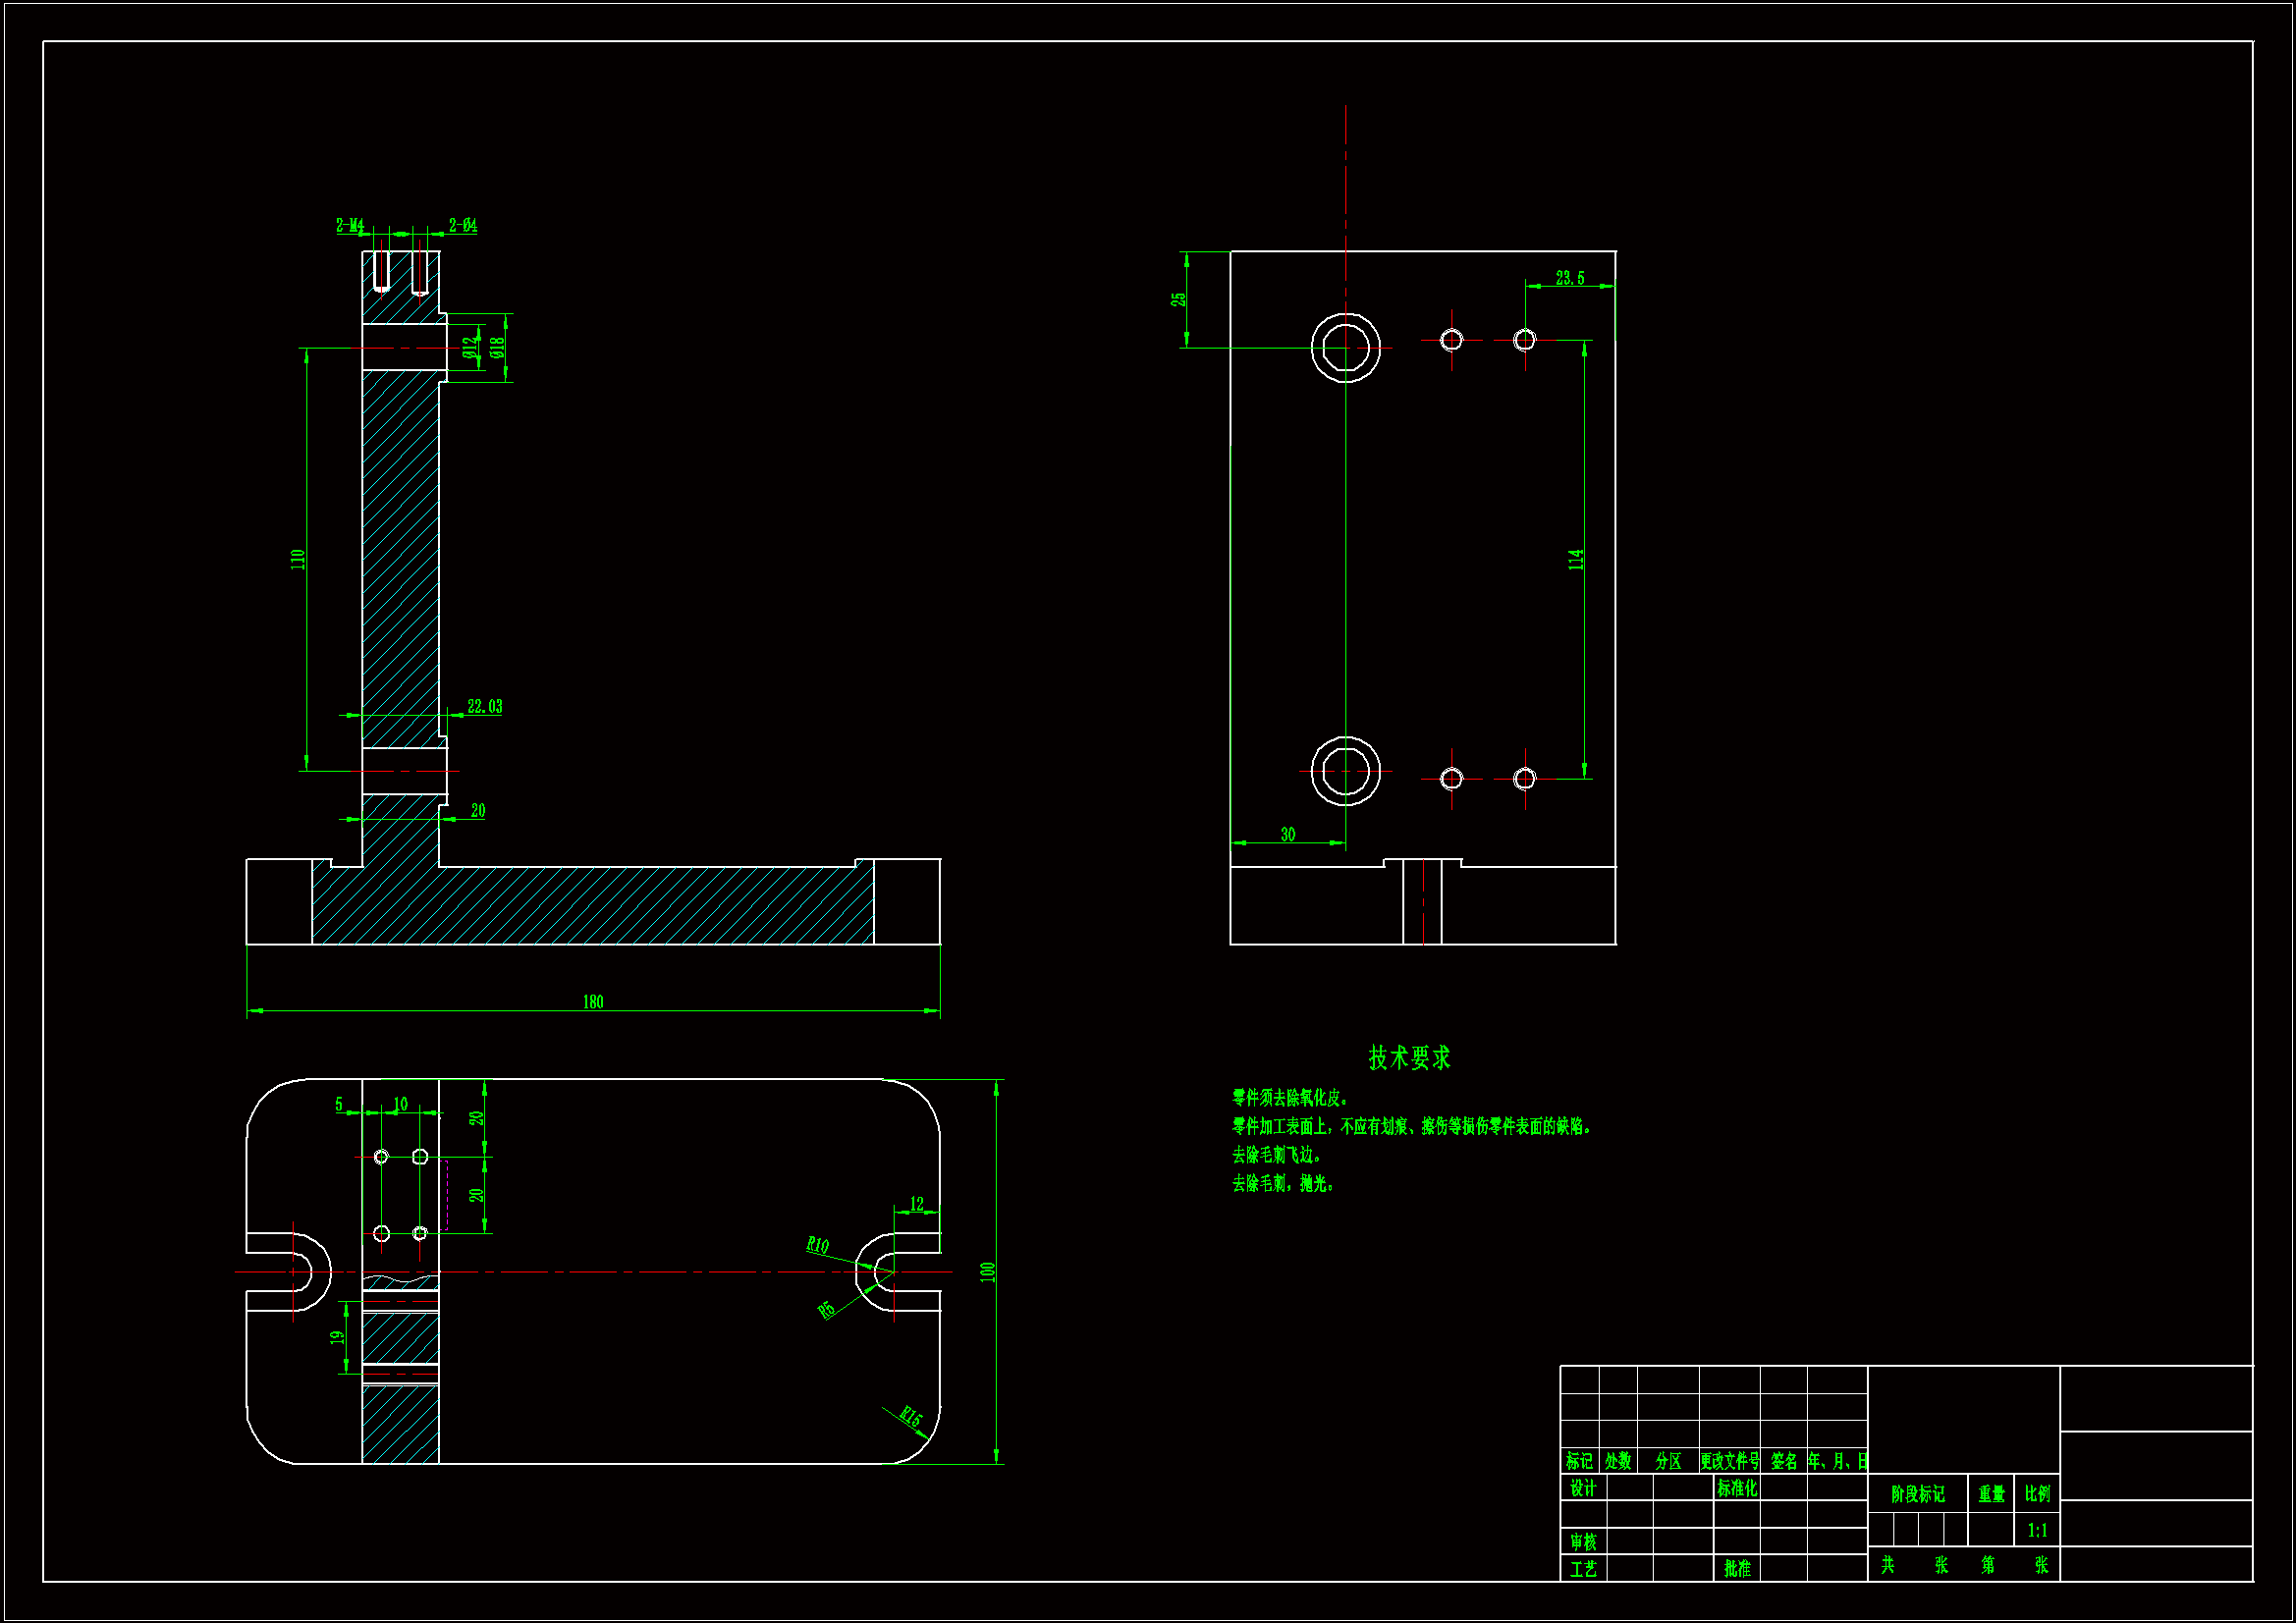2296x1623 pixels.
Task: Click the 114 hole spacing dimension
Action: coord(1576,559)
